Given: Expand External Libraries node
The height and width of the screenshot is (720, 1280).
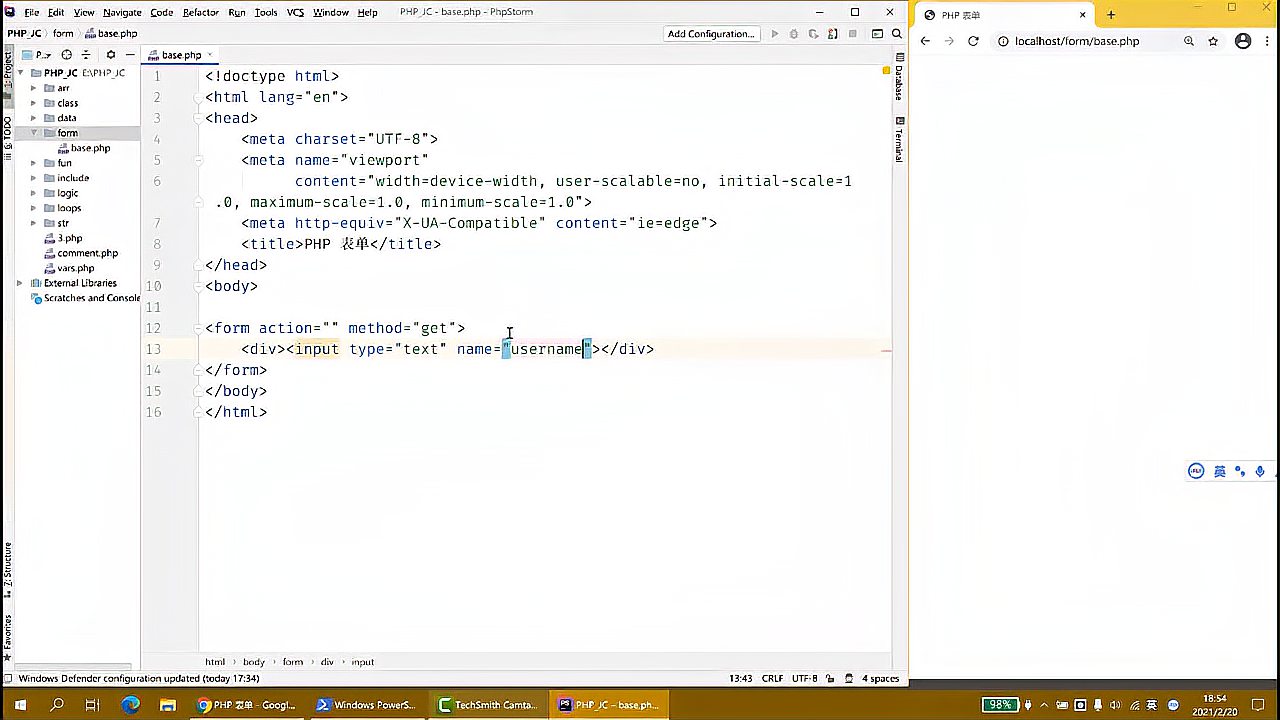Looking at the screenshot, I should click(21, 283).
